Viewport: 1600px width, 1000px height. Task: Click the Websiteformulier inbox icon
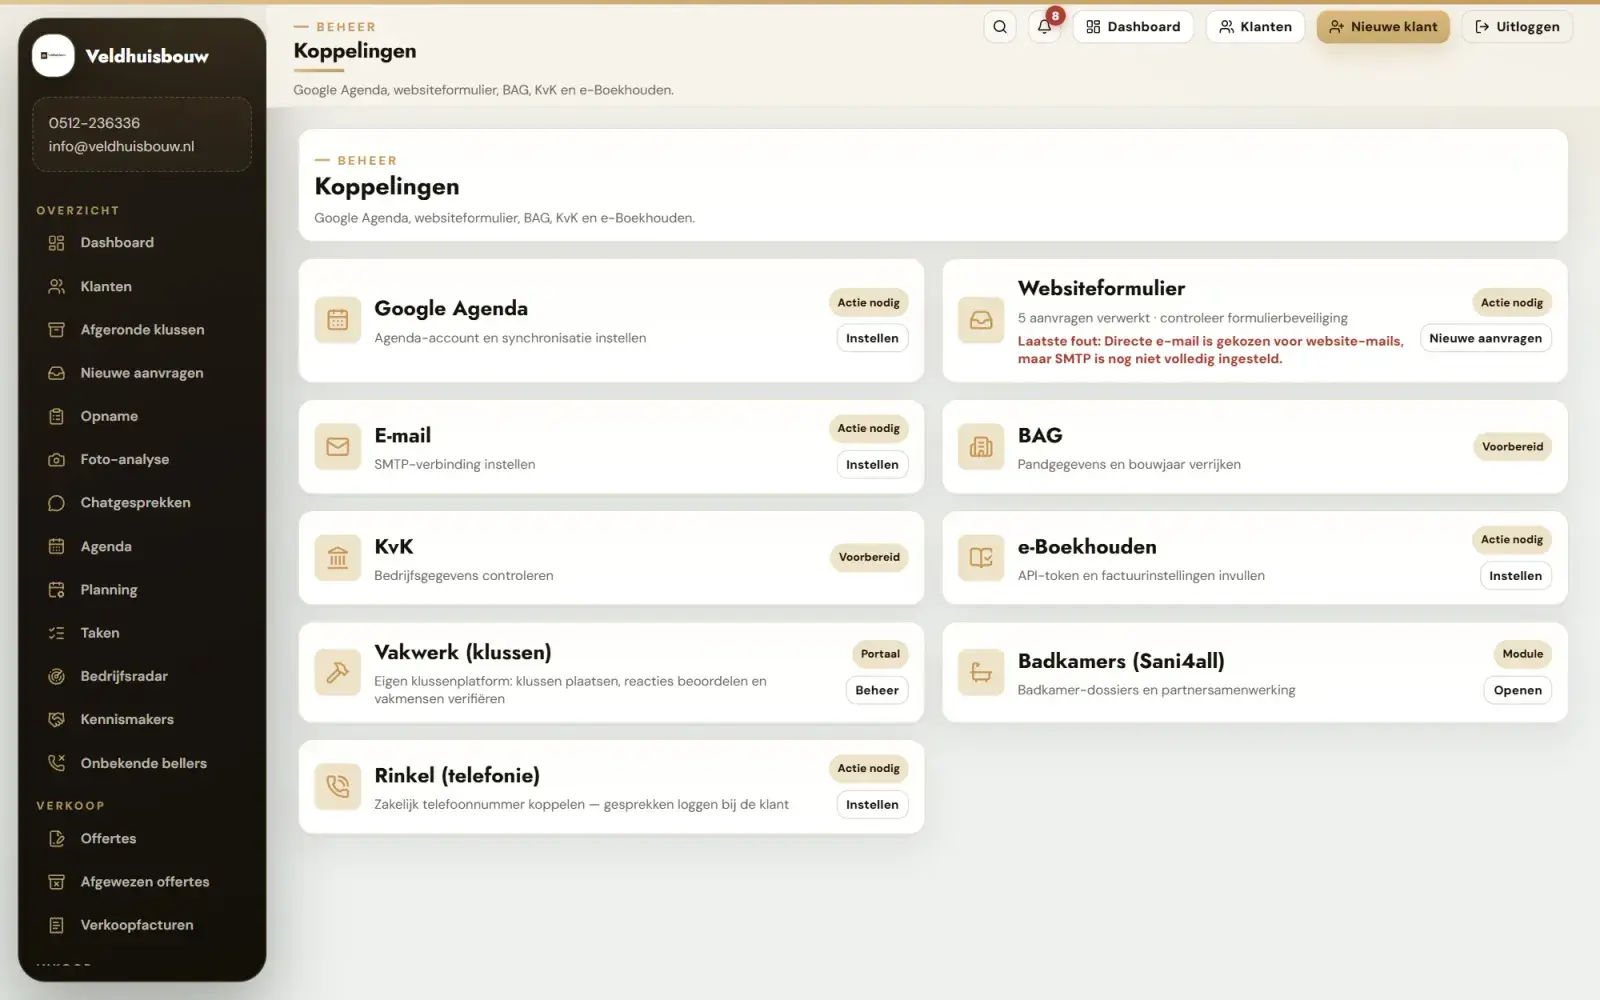[x=981, y=320]
